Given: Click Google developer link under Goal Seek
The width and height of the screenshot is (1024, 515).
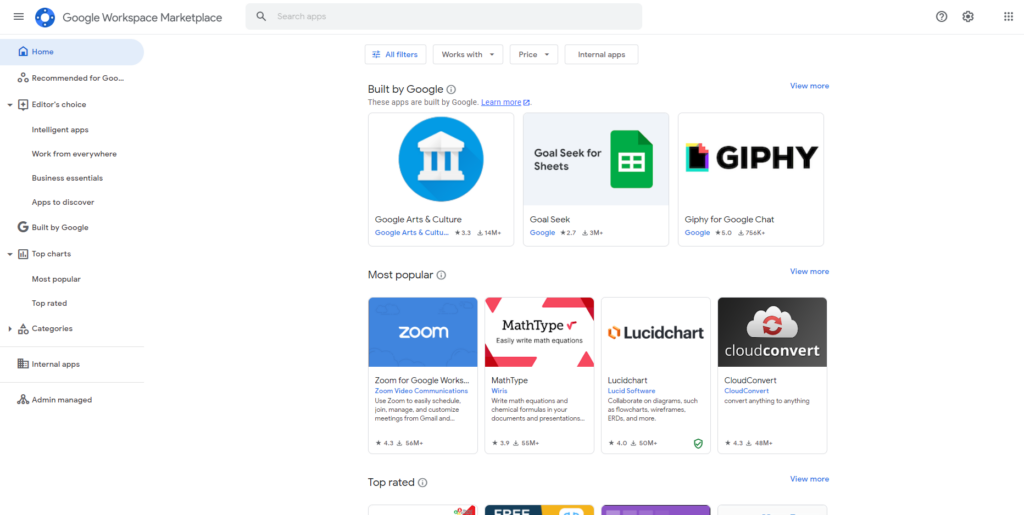Looking at the screenshot, I should [x=542, y=233].
